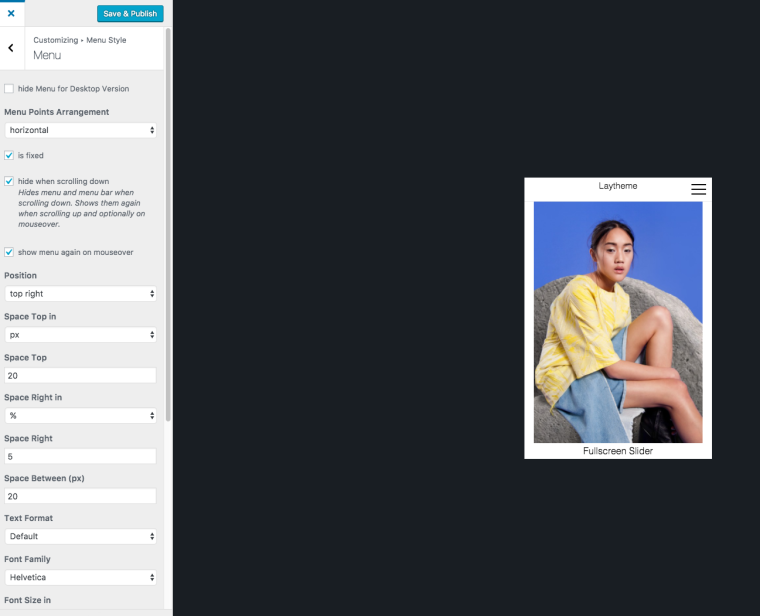Screen dimensions: 760x616
Task: Open the Text Format dropdown
Action: 80,537
